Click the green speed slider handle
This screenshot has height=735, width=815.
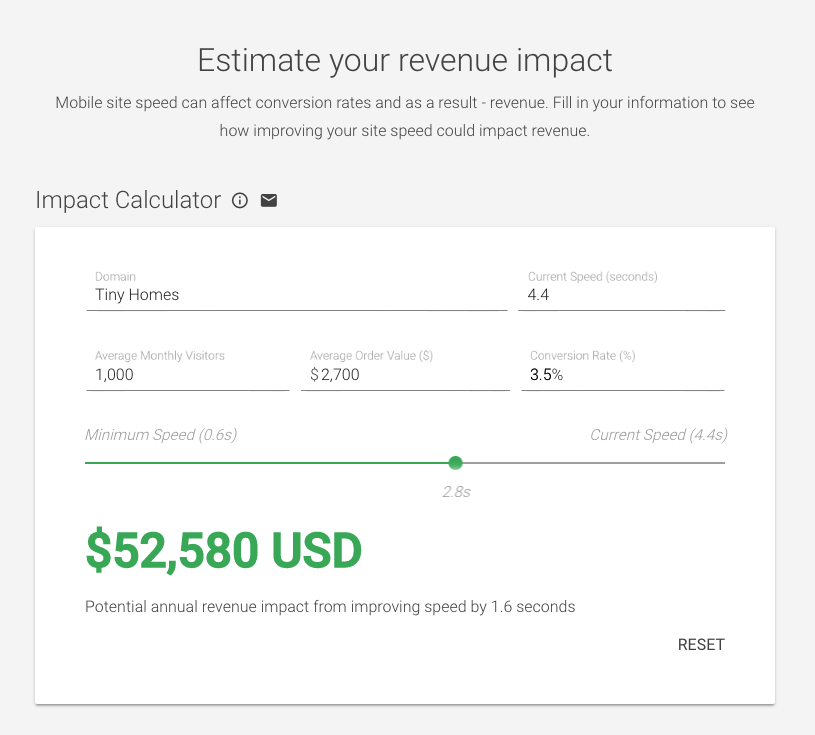pyautogui.click(x=455, y=463)
